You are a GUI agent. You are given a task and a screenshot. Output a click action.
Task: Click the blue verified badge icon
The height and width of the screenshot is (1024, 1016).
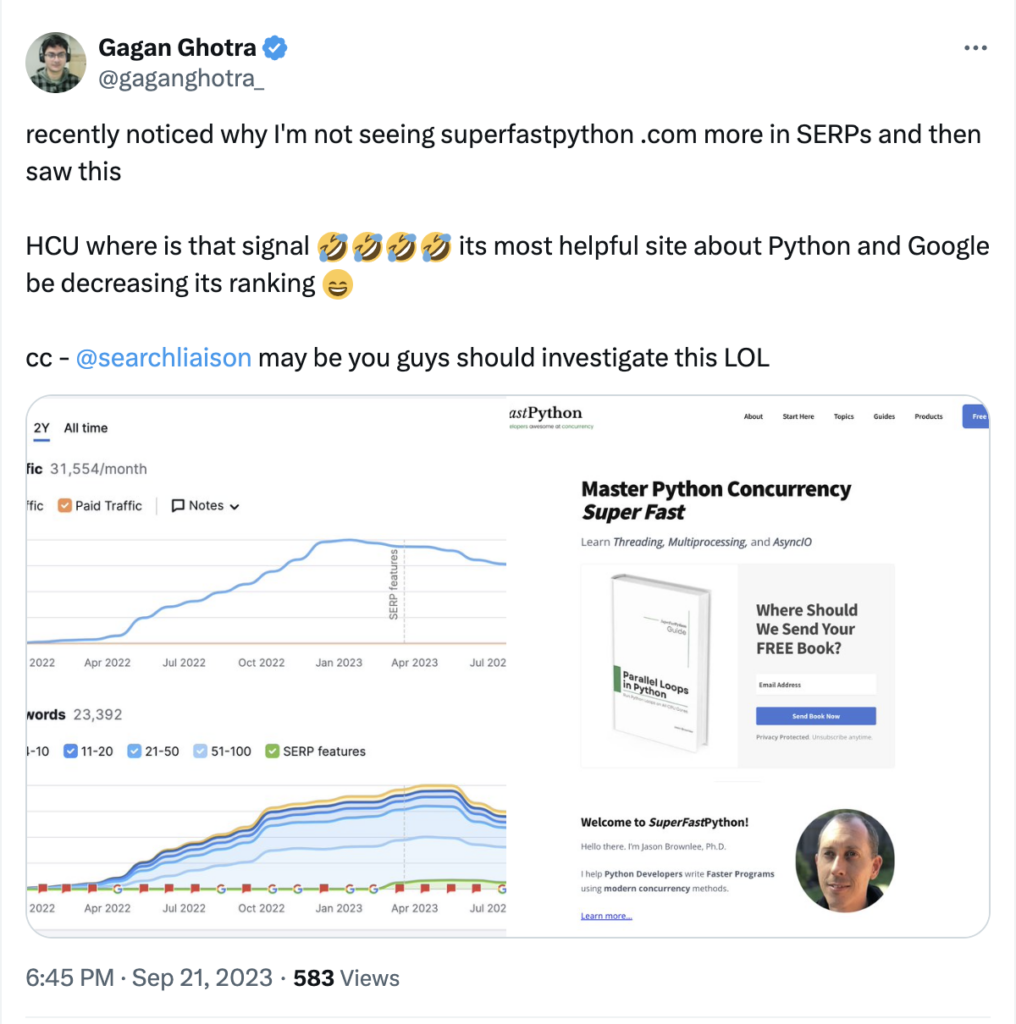point(275,47)
